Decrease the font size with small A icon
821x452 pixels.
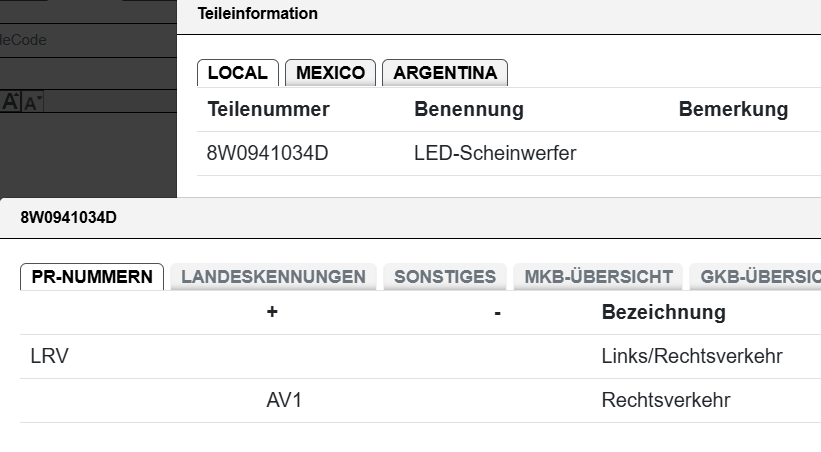point(32,102)
